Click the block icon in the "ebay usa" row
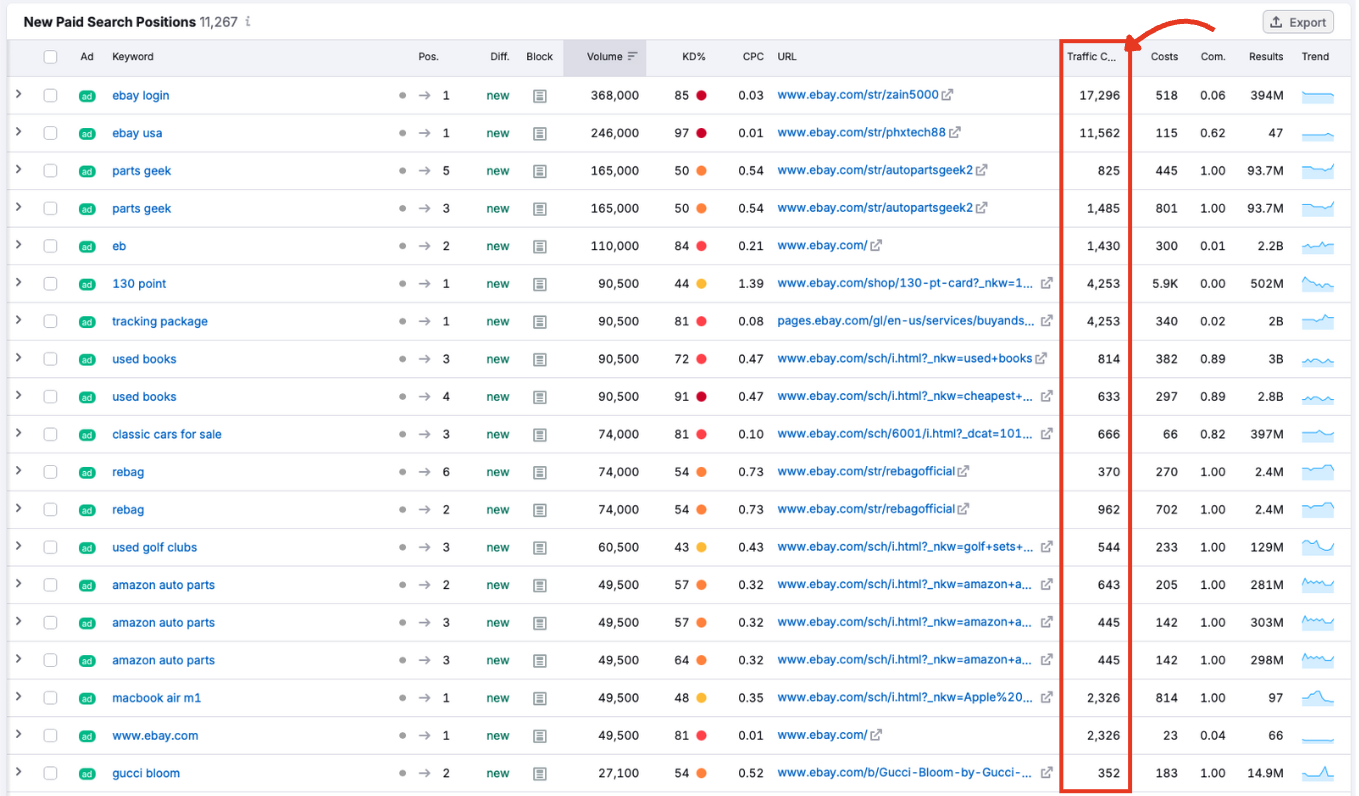1359x796 pixels. click(539, 132)
